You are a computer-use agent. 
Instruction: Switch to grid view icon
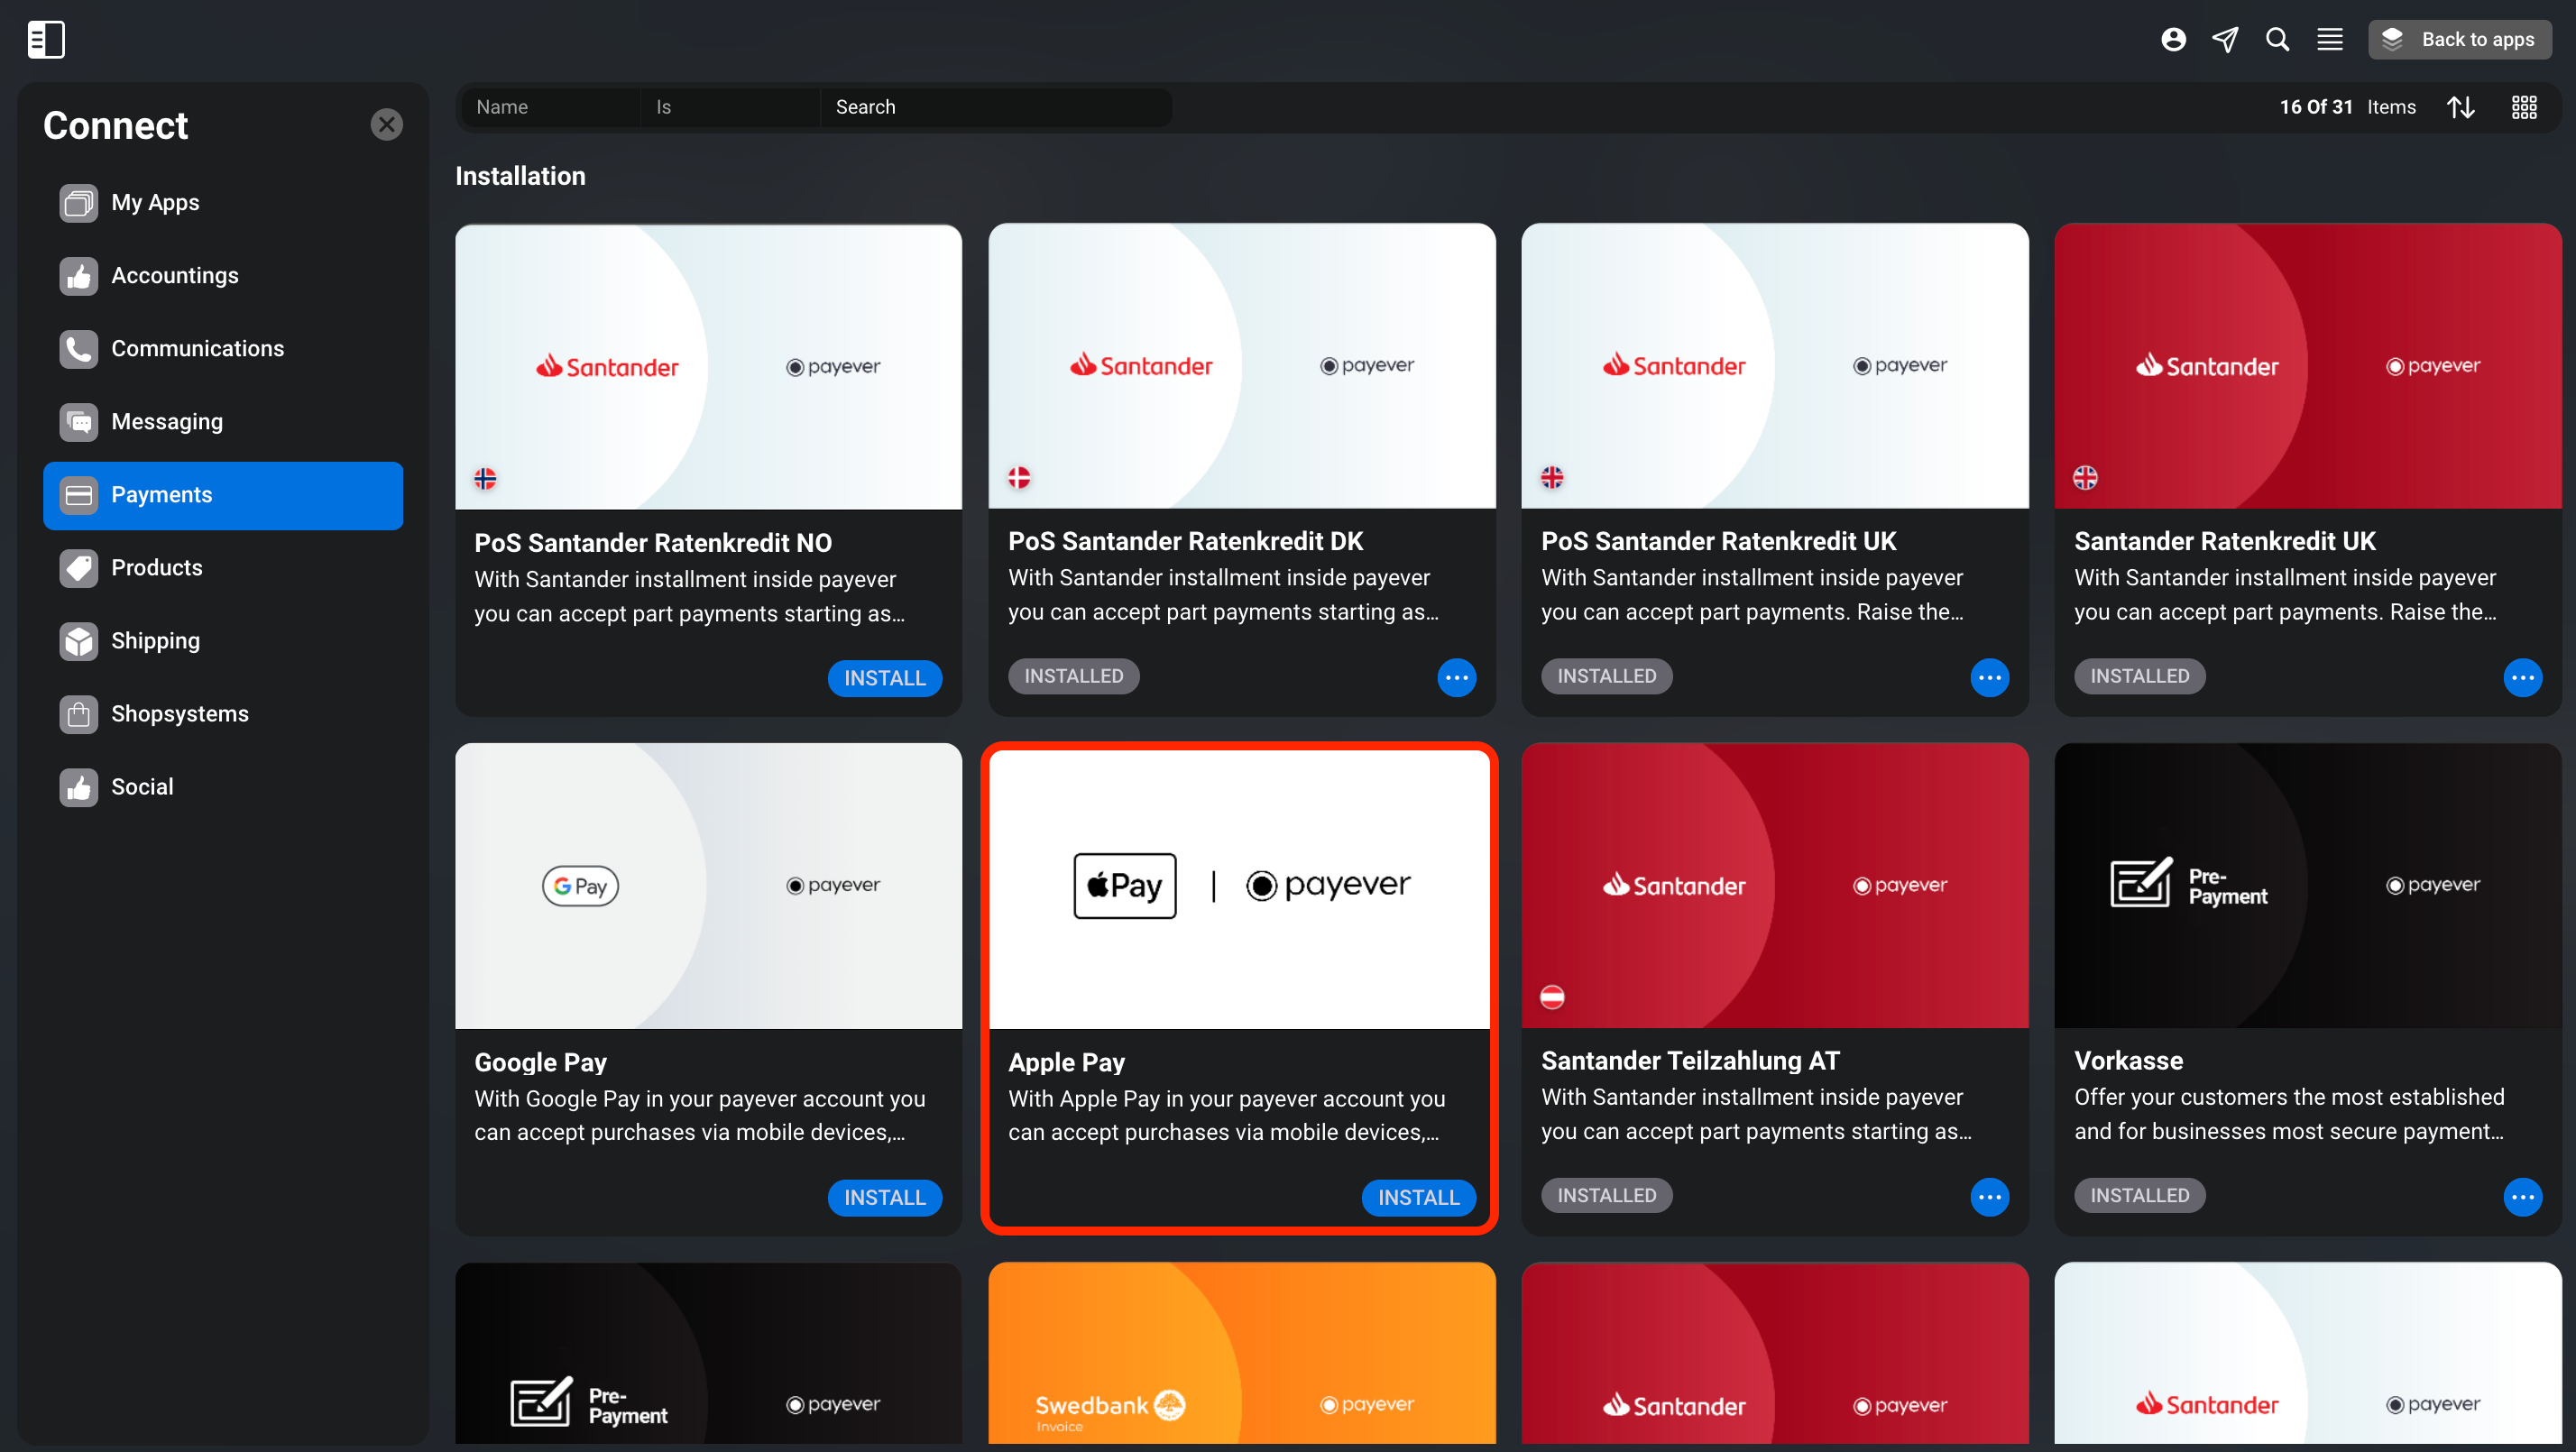(x=2524, y=107)
